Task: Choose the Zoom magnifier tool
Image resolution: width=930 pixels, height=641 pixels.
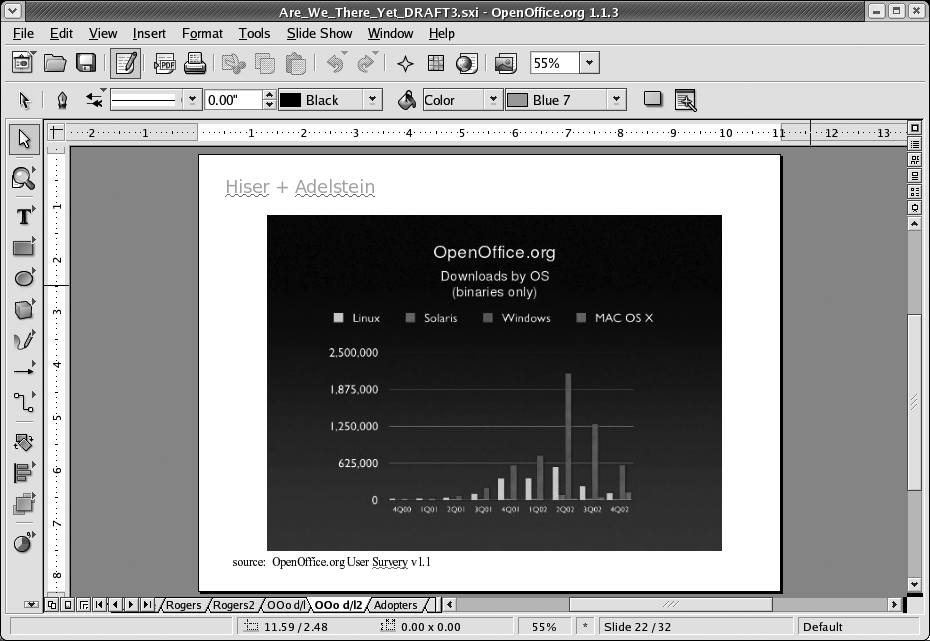Action: [24, 178]
